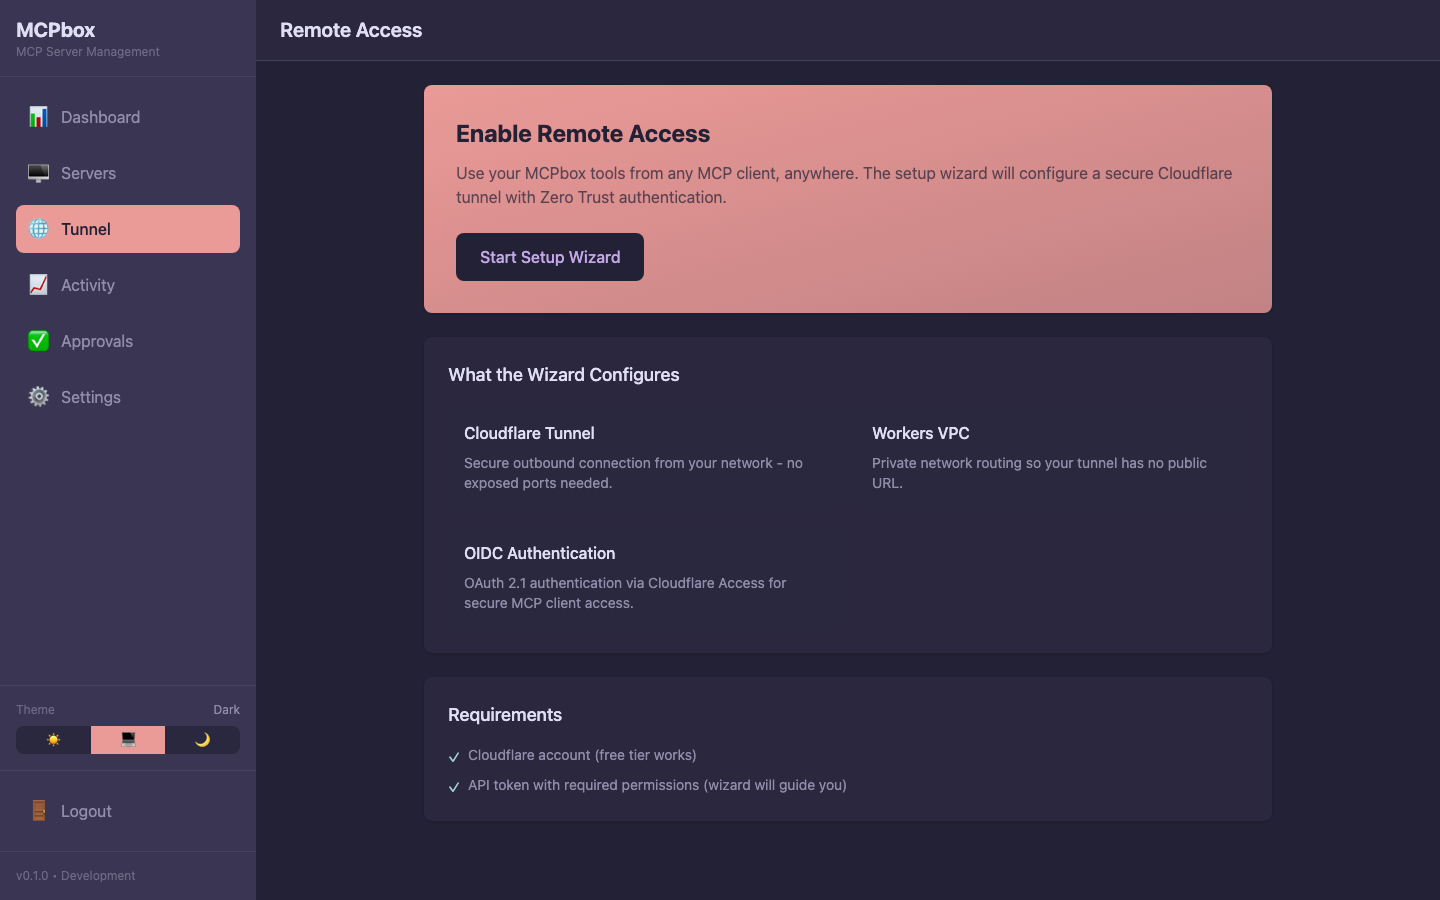This screenshot has width=1440, height=900.
Task: Enable dark theme using the moon toggle
Action: (203, 740)
